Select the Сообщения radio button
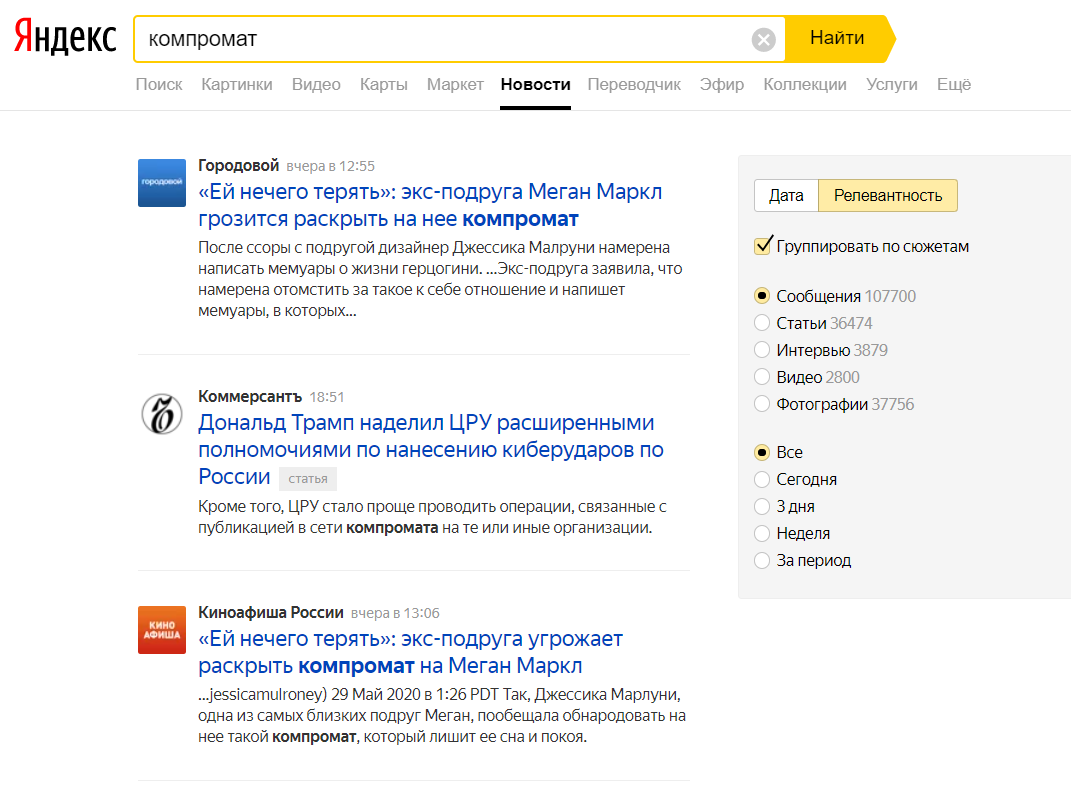Image resolution: width=1071 pixels, height=802 pixels. [762, 296]
